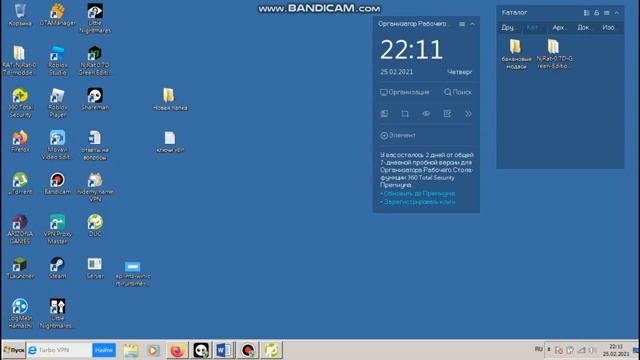Select first yellow folder in Каталог
640x360 pixels.
pos(516,54)
